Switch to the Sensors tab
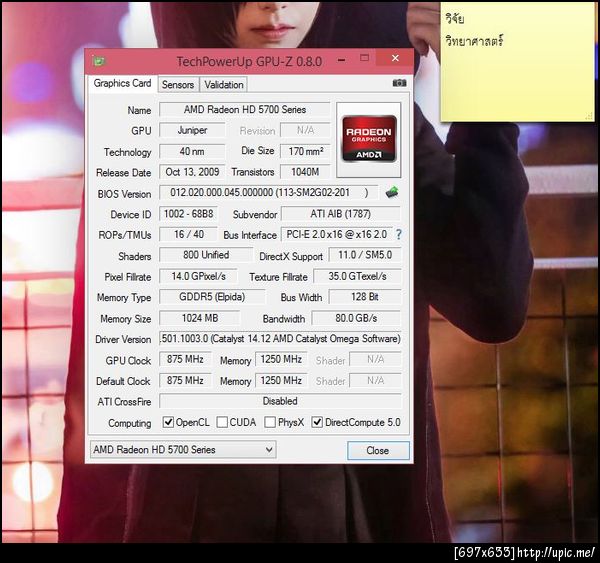This screenshot has height=563, width=600. tap(178, 85)
